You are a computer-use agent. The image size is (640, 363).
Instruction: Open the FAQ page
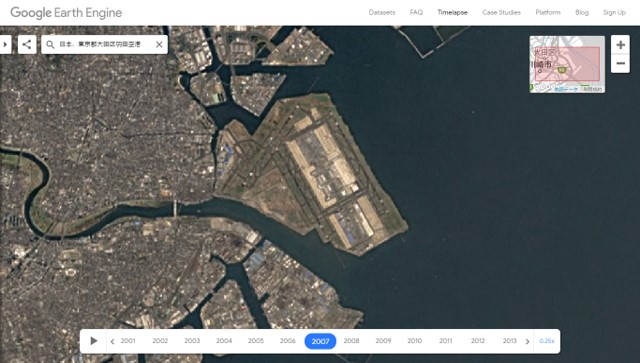click(x=416, y=12)
